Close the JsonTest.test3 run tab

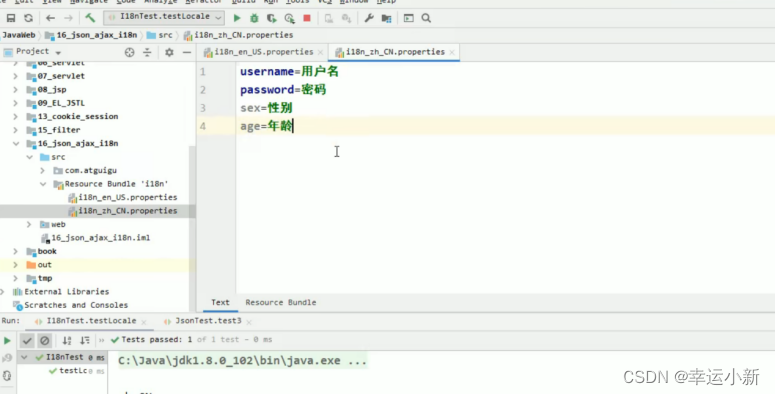[x=249, y=322]
